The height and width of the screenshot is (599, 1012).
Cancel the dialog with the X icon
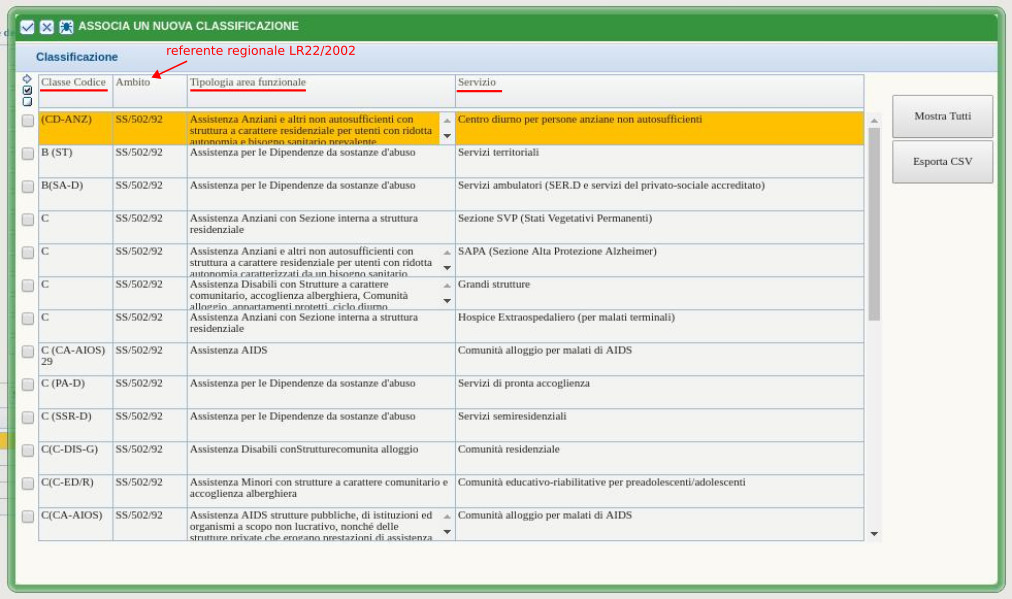46,26
